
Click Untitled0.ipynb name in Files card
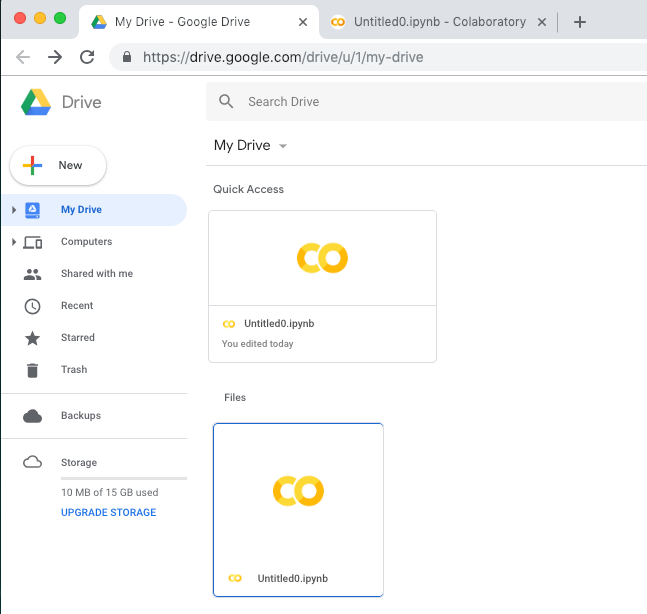coord(293,579)
